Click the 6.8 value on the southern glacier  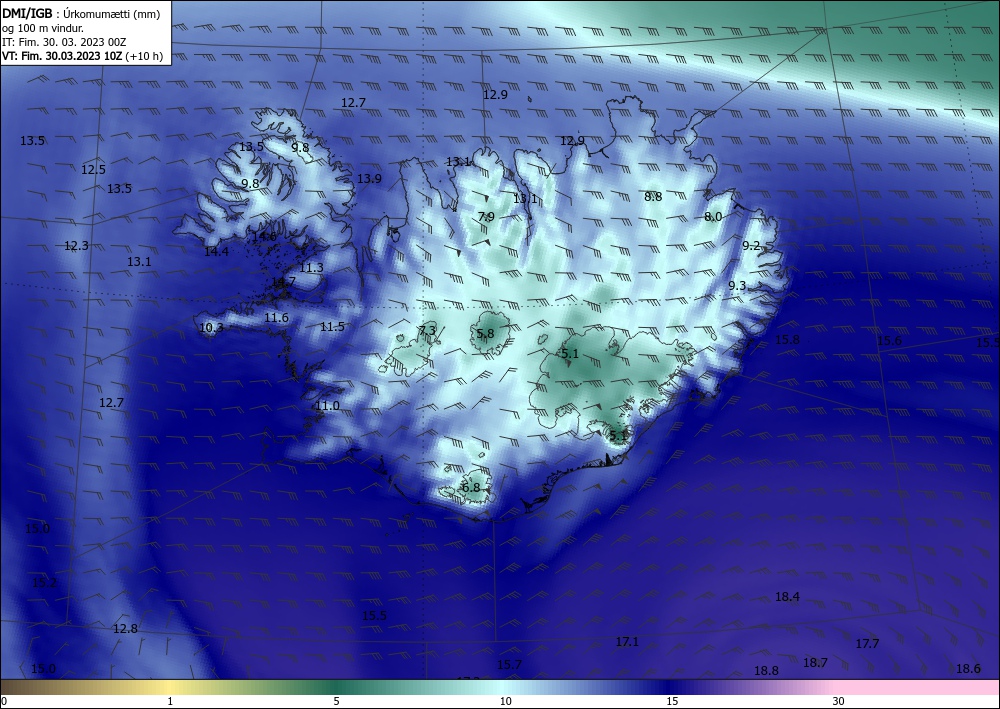[471, 488]
